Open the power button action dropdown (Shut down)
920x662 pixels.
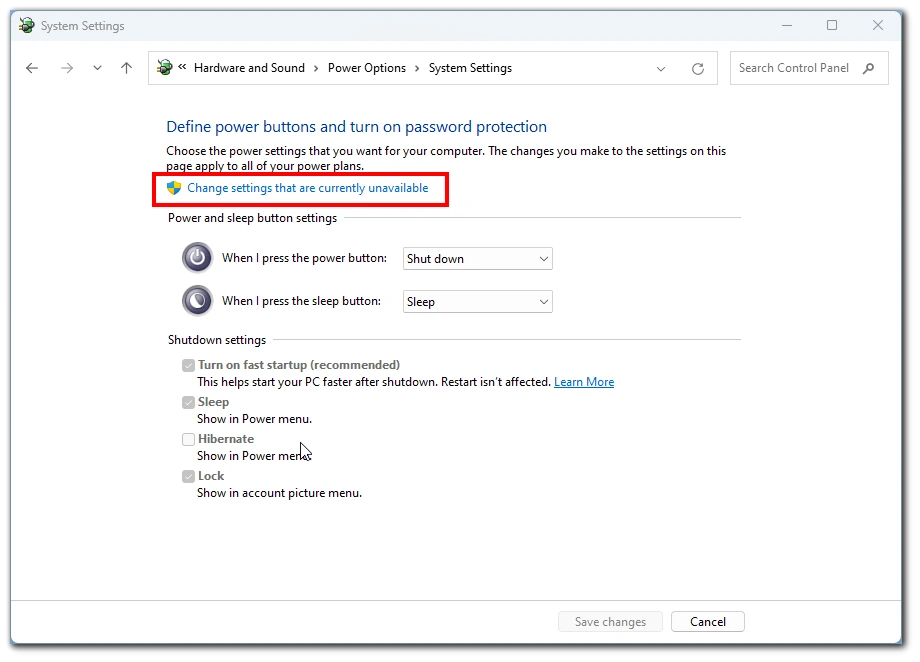click(478, 259)
